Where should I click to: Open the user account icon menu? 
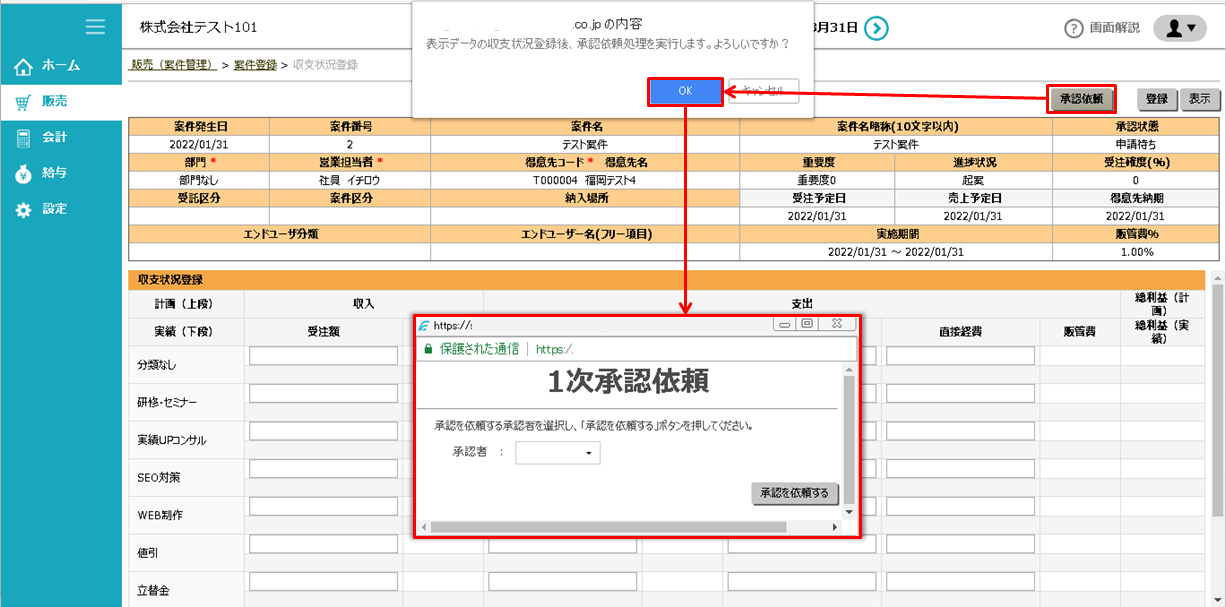(1180, 28)
